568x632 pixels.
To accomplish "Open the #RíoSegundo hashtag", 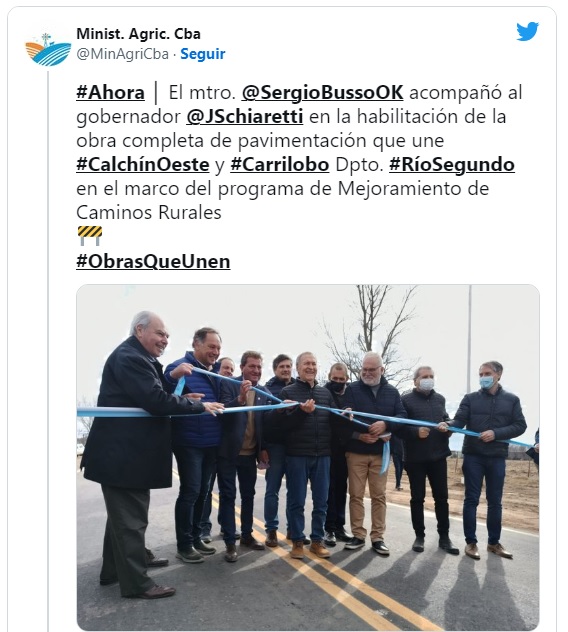I will coord(452,165).
